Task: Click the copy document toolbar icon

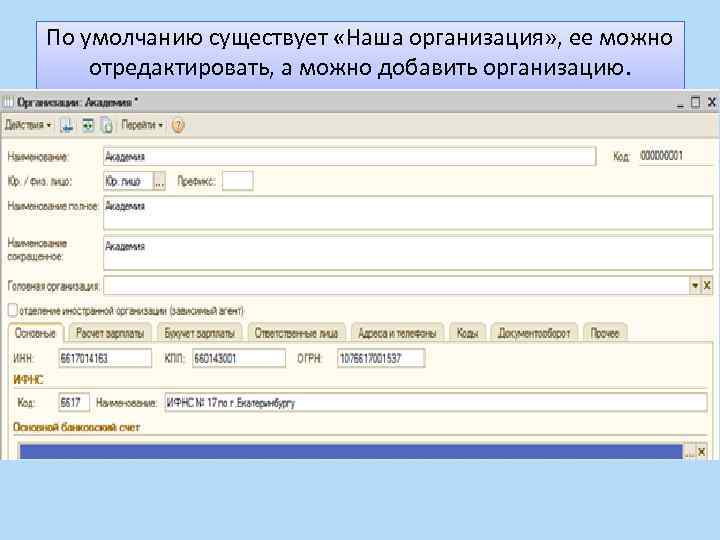Action: [x=107, y=125]
